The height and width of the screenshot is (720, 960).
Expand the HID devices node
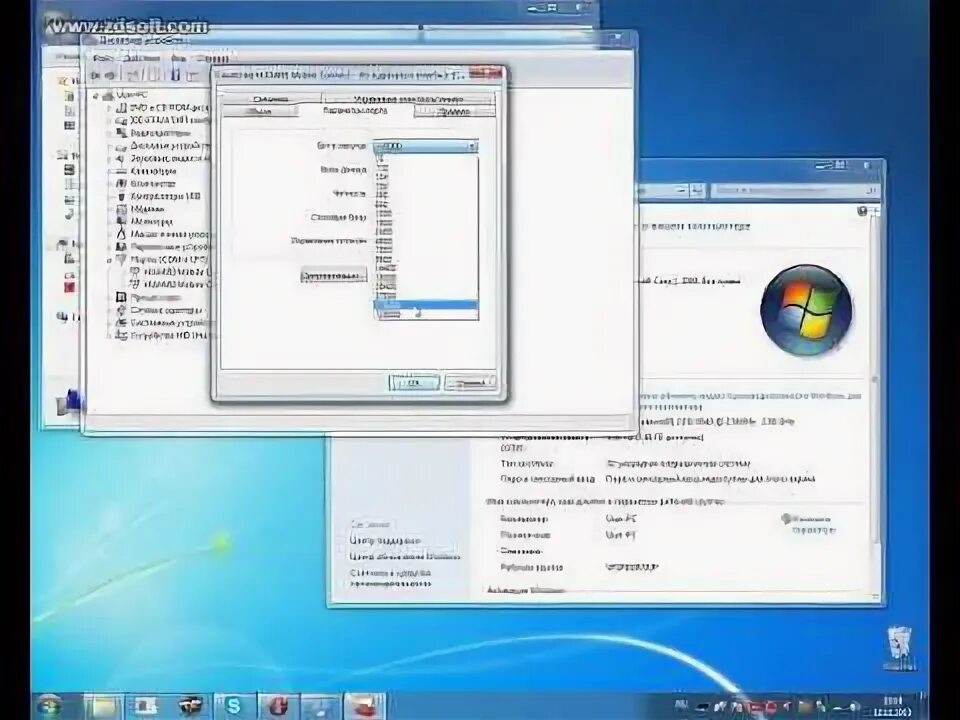click(110, 336)
